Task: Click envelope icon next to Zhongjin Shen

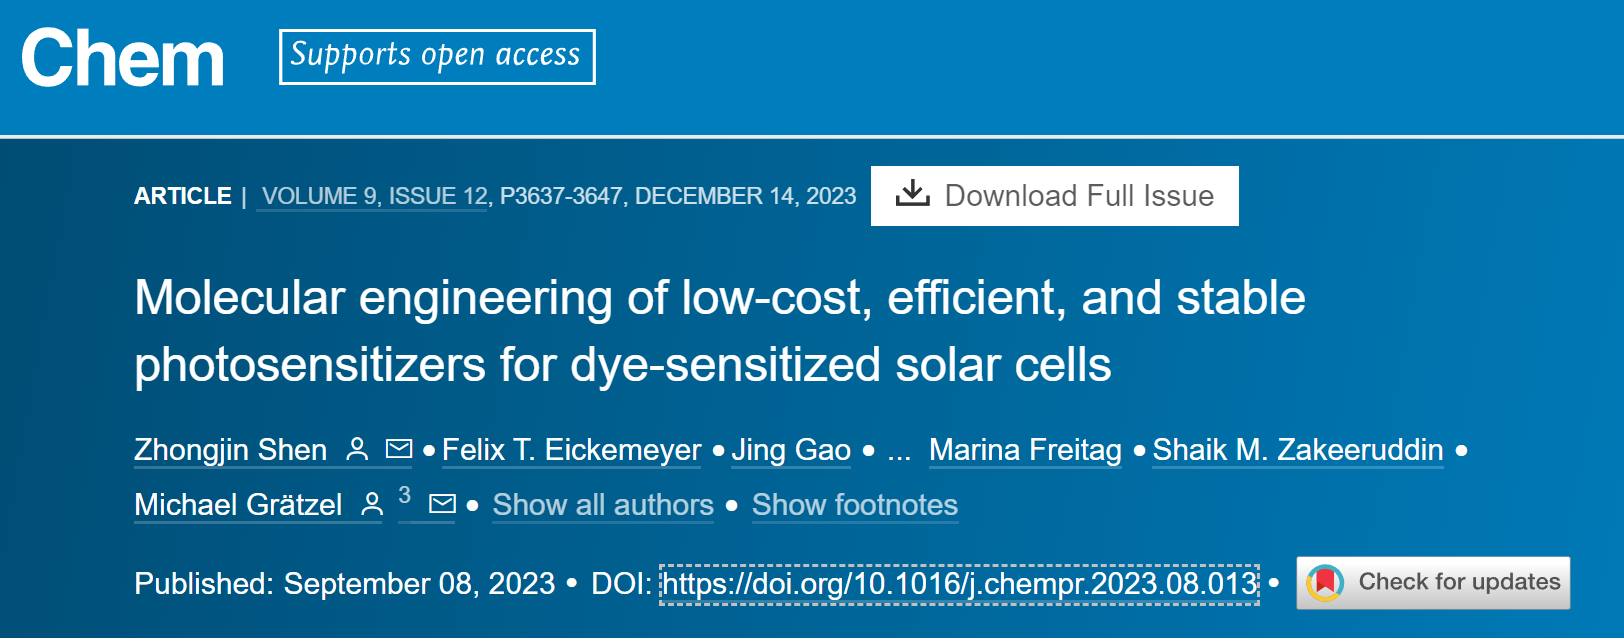Action: [399, 449]
